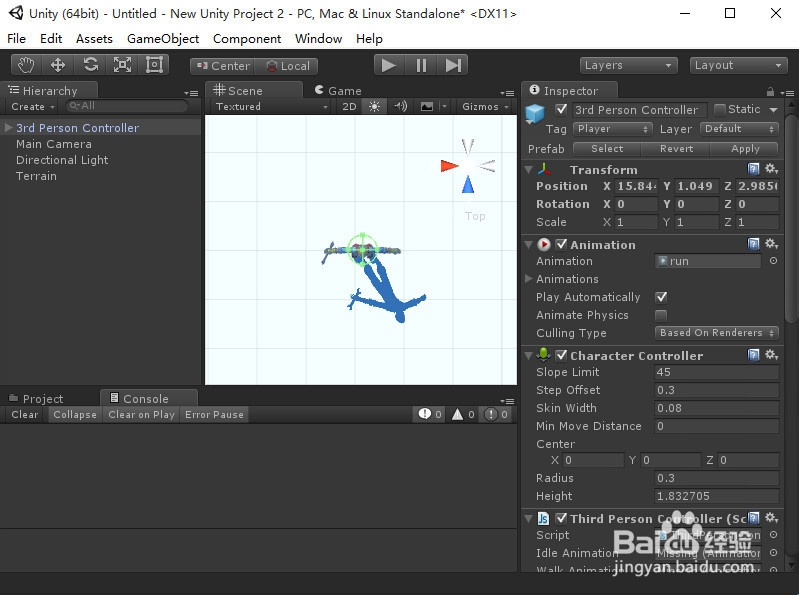Screen dimensions: 799x595
Task: Open the Layout dropdown
Action: [x=738, y=65]
